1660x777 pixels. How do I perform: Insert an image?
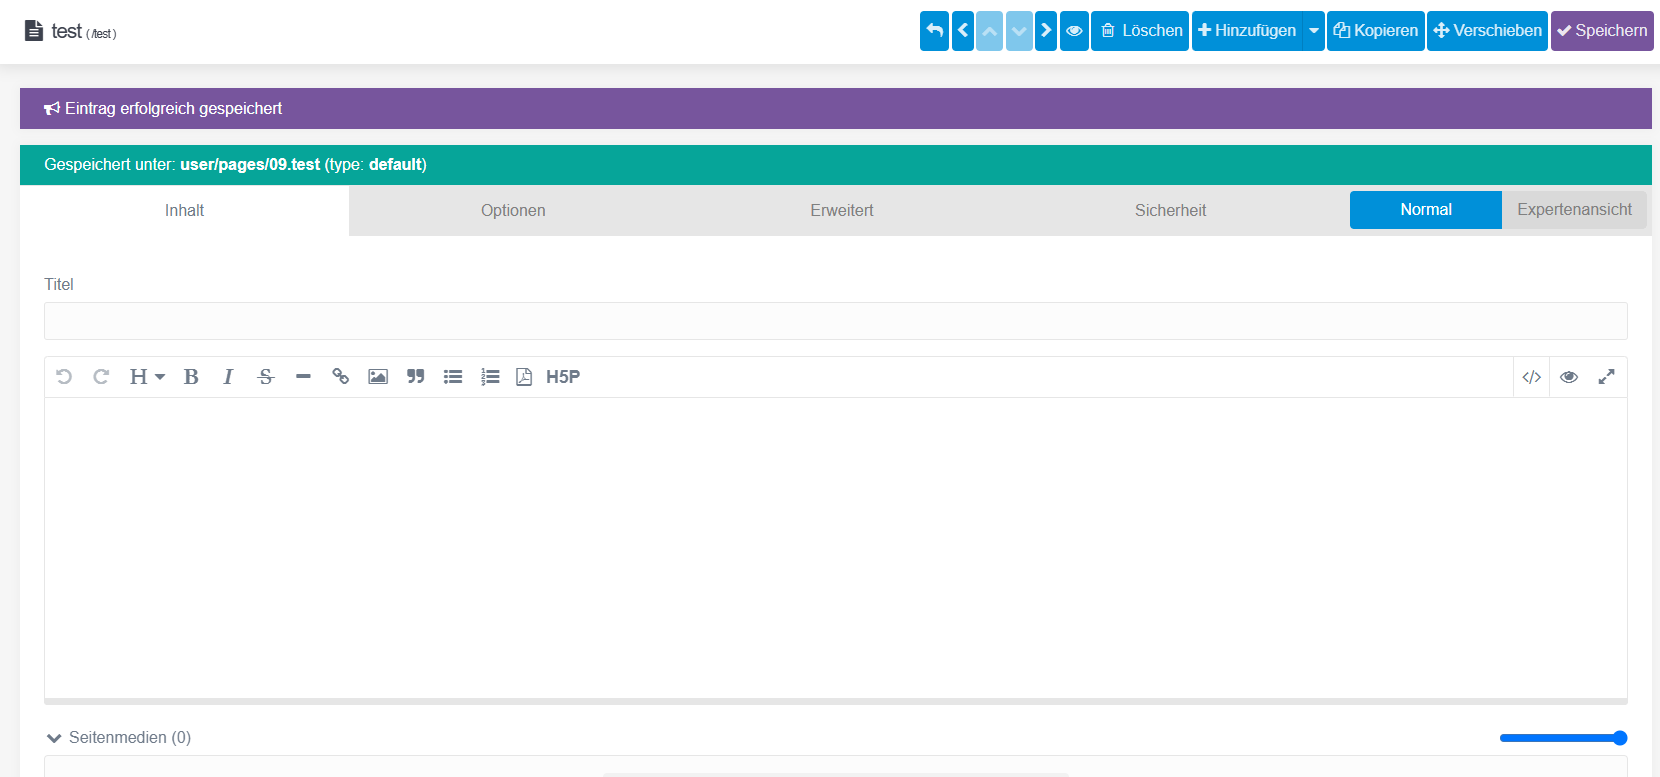(x=378, y=377)
